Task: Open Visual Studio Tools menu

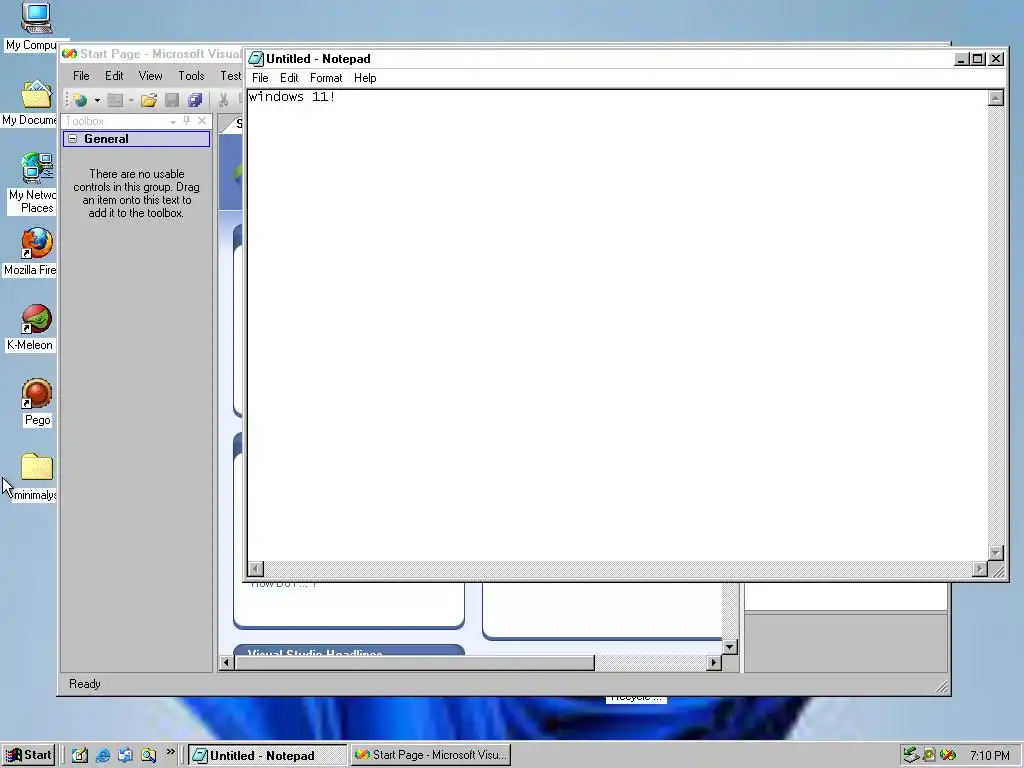Action: [x=191, y=76]
